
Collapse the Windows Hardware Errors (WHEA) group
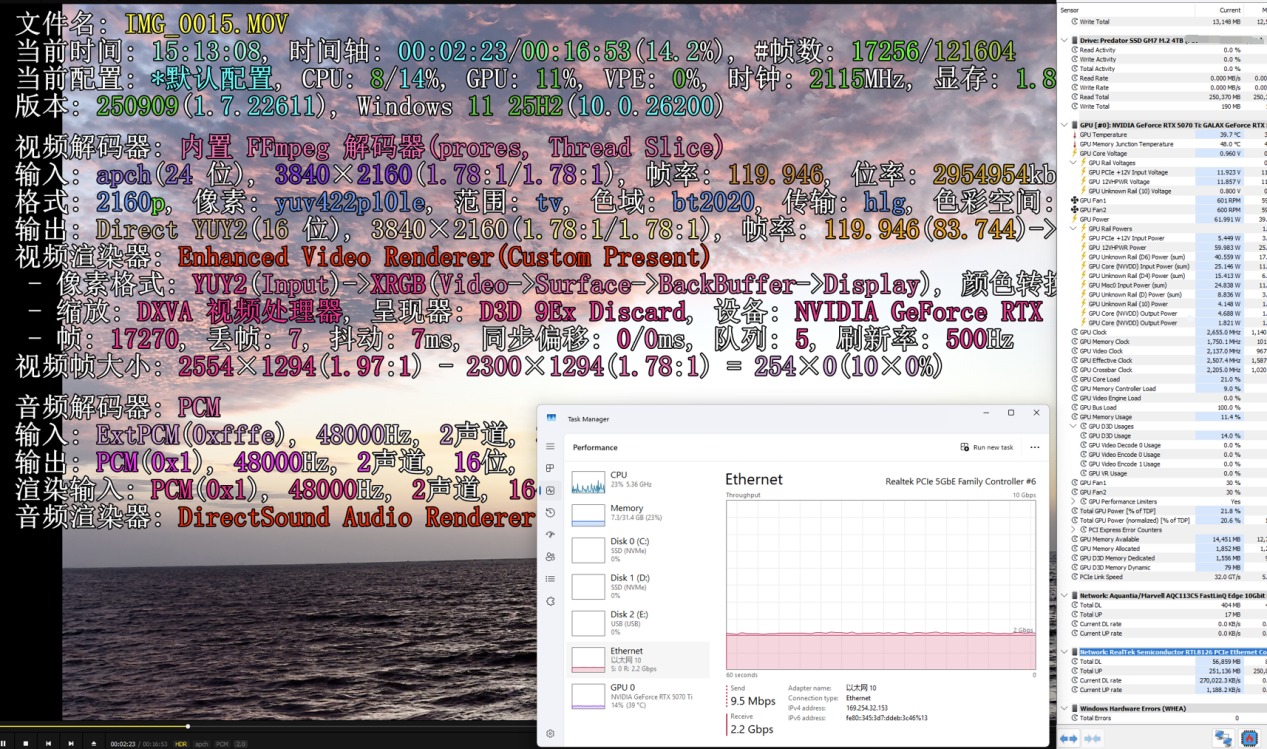1065,708
